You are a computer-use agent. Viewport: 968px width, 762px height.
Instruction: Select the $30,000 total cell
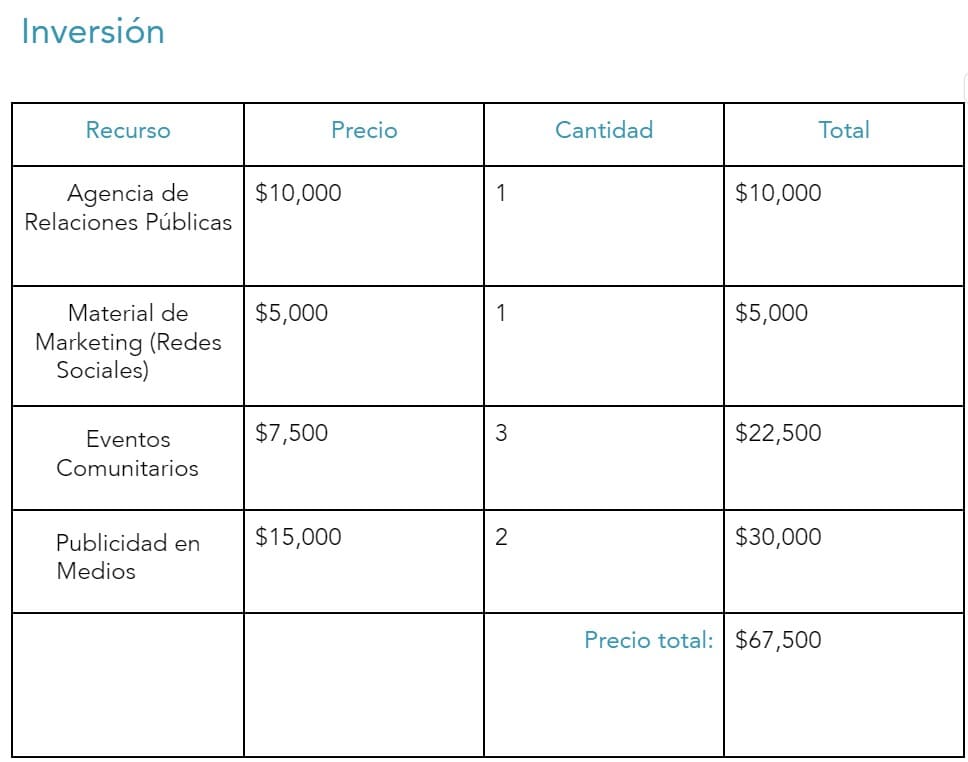(778, 537)
